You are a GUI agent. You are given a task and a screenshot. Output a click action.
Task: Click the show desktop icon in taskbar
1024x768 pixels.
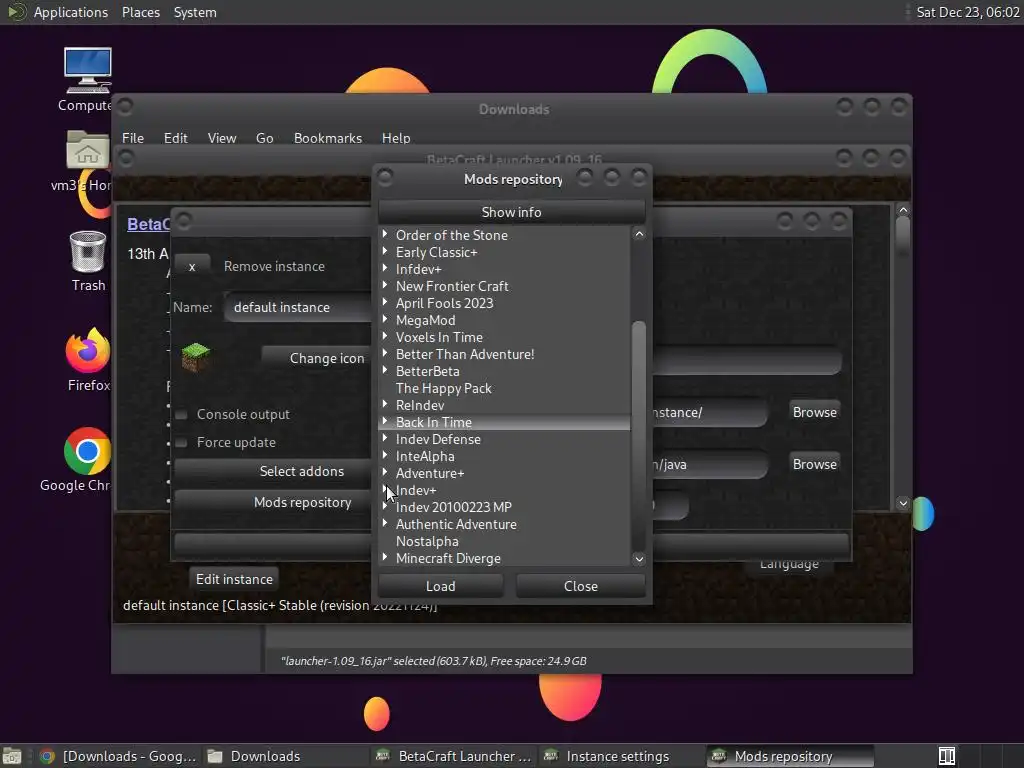12,756
